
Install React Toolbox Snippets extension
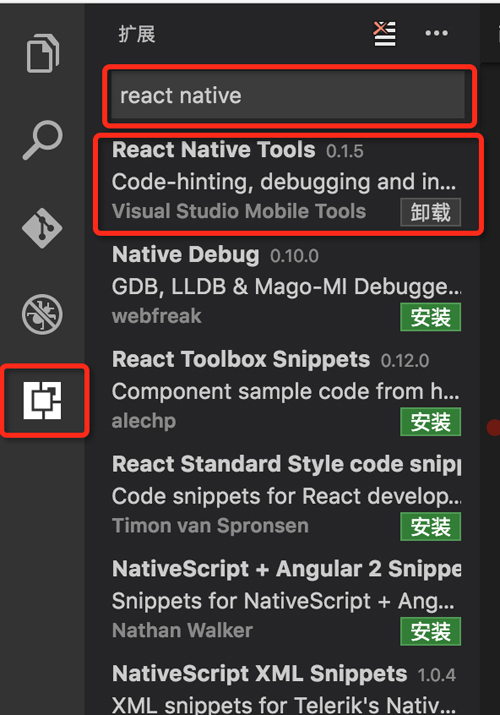click(x=431, y=422)
